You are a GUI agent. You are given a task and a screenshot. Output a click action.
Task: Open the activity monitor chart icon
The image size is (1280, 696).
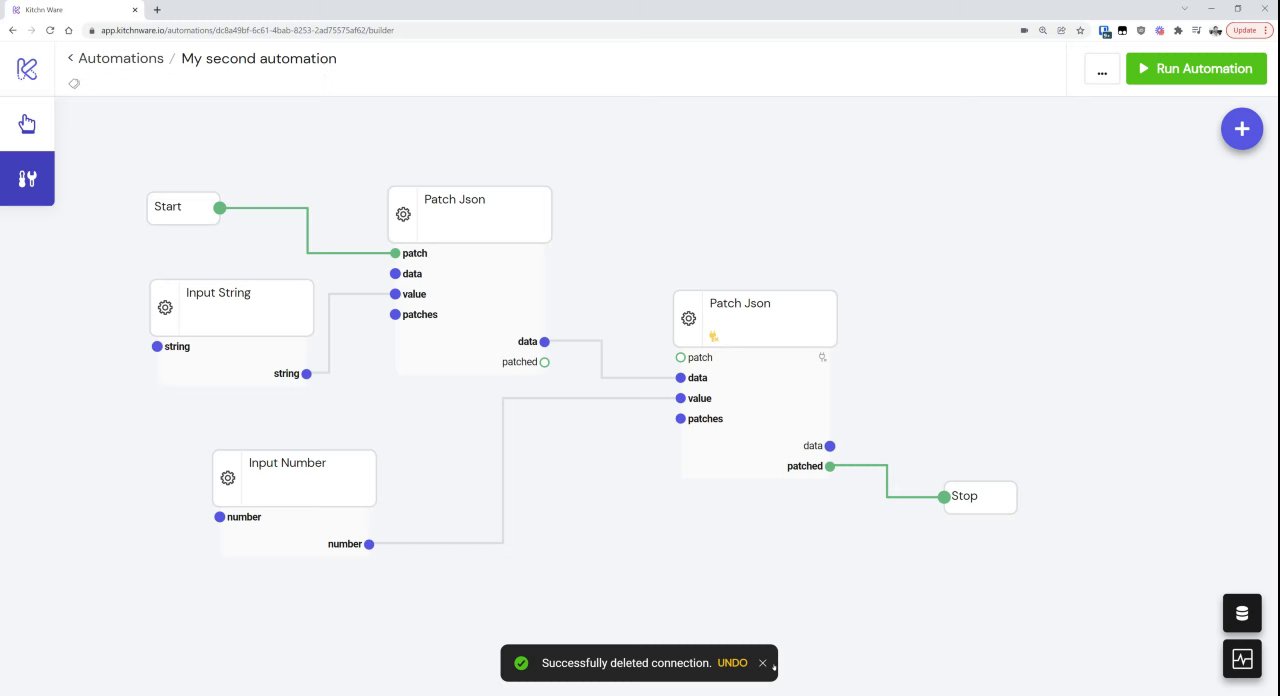pos(1242,659)
